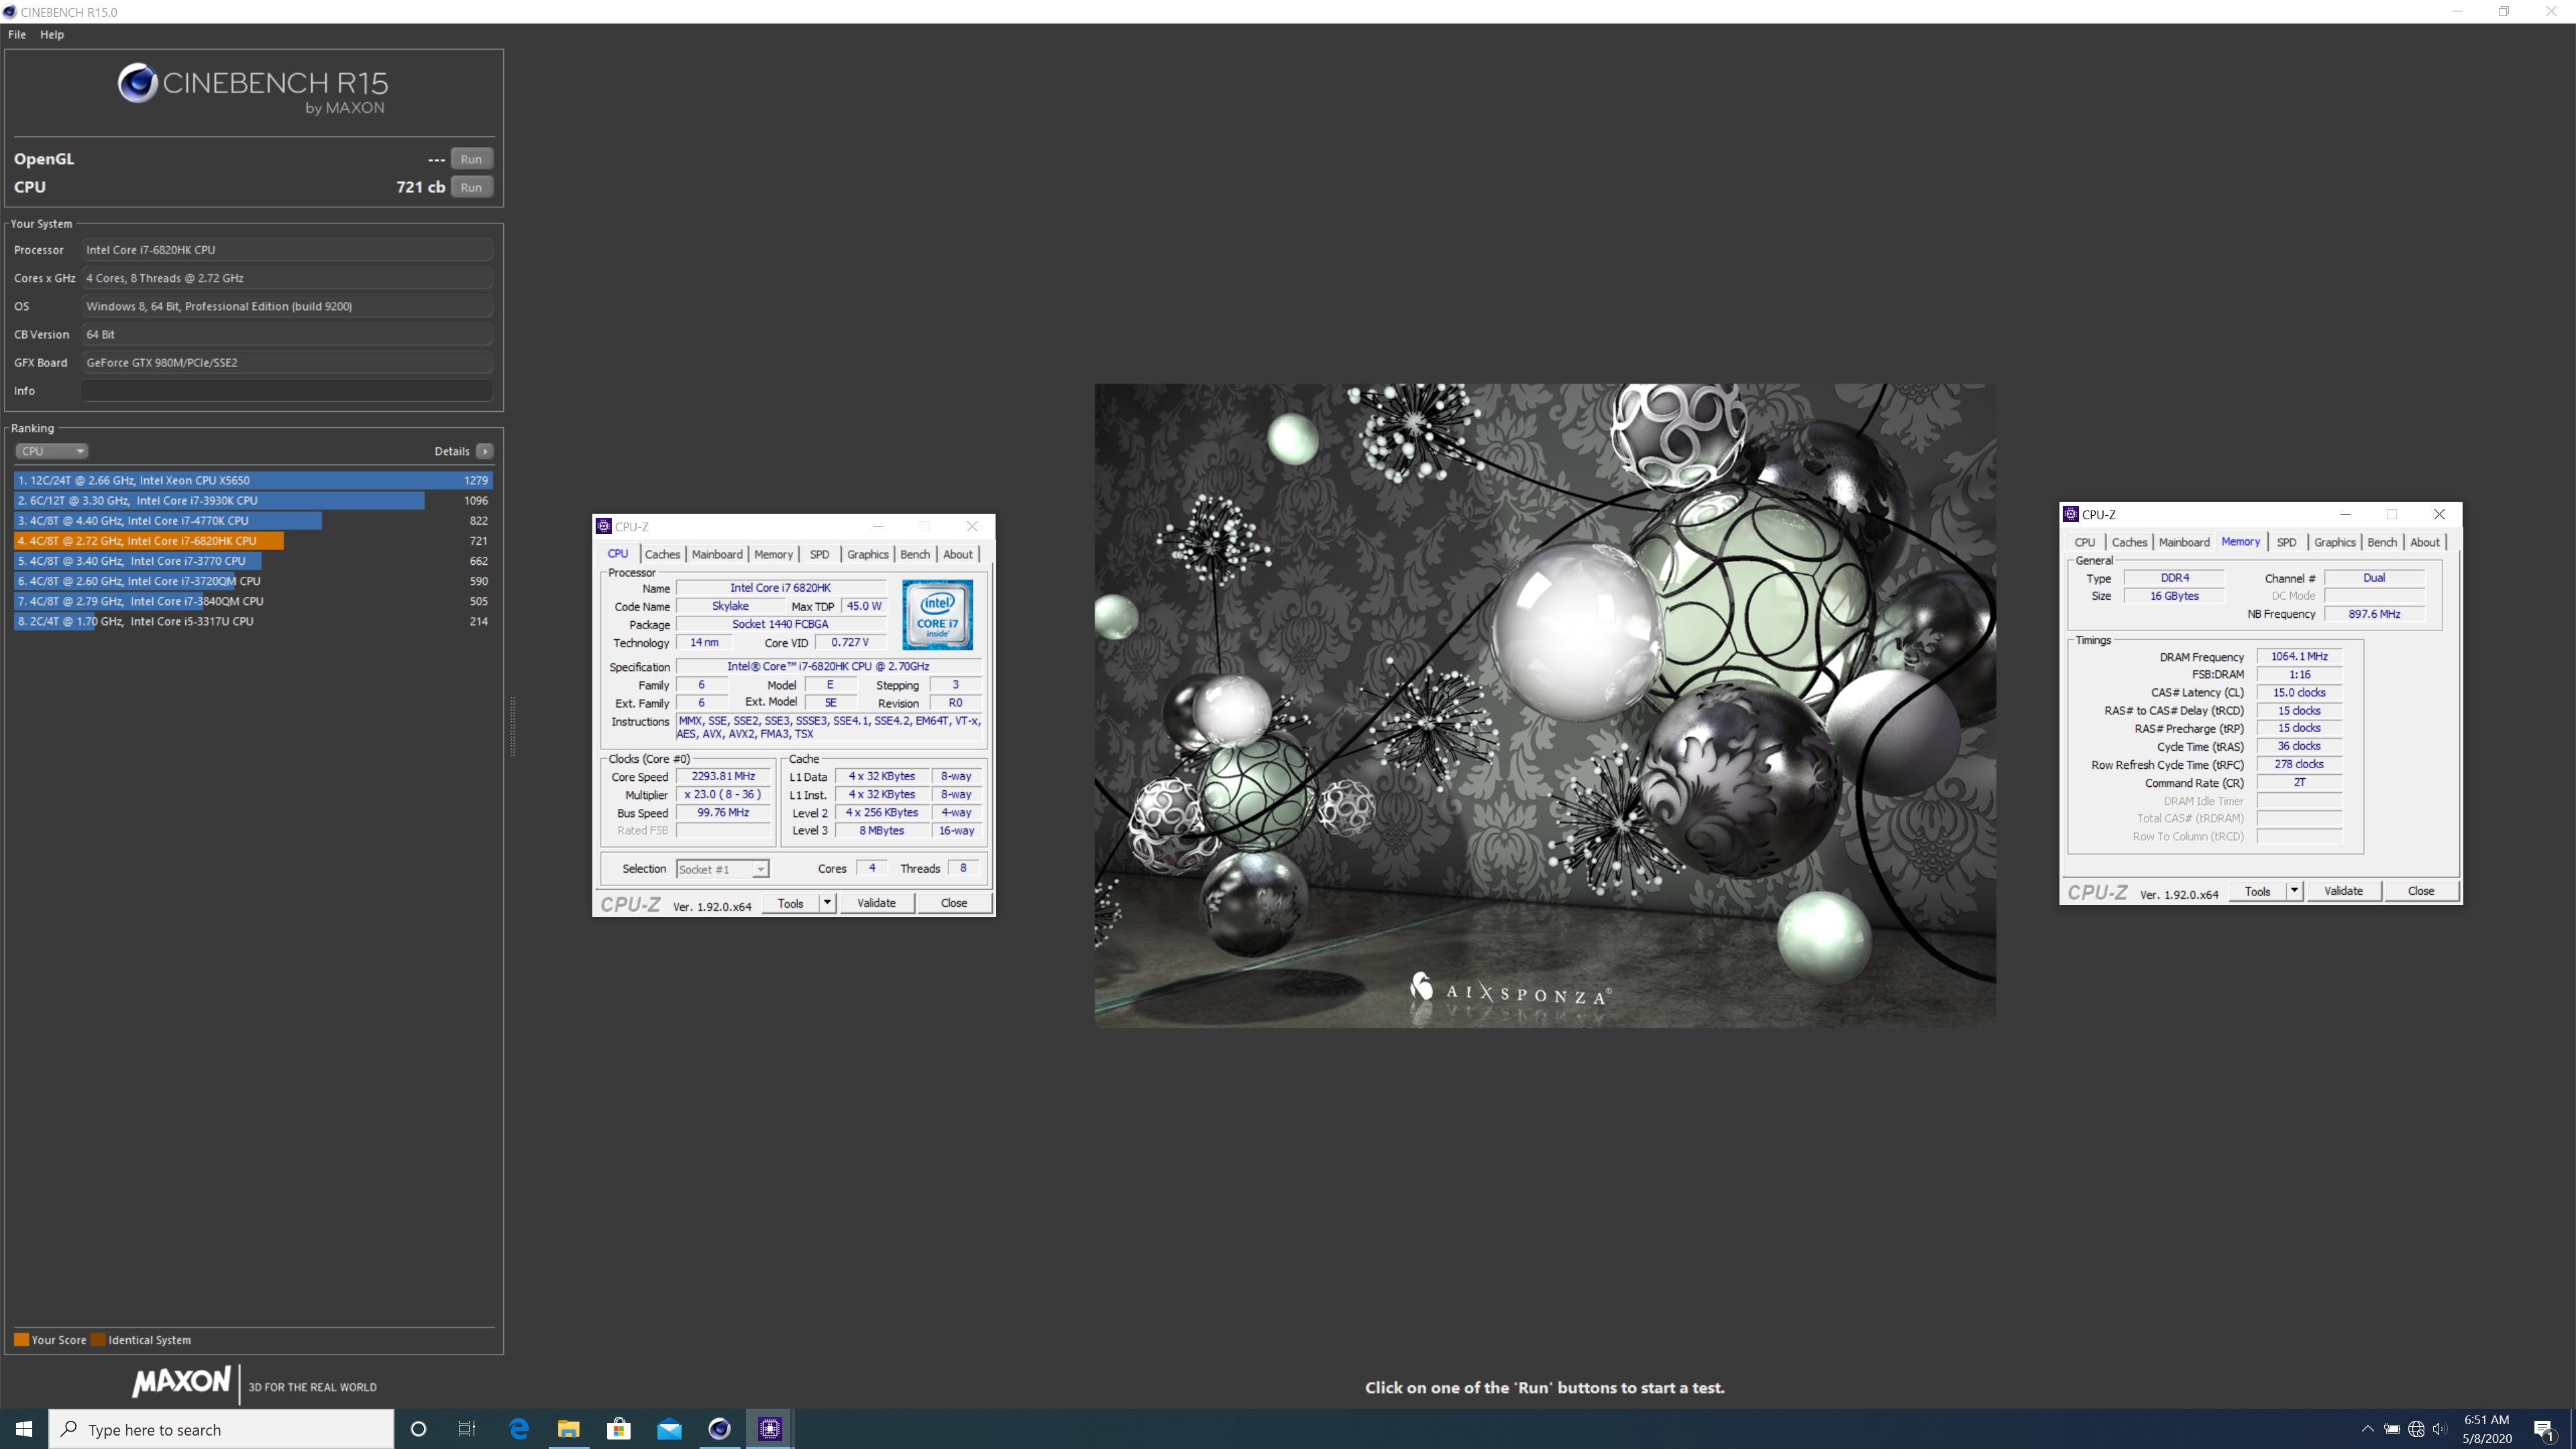Switch to Mainboard tab in right CPU-Z
2576x1449 pixels.
coord(2184,542)
